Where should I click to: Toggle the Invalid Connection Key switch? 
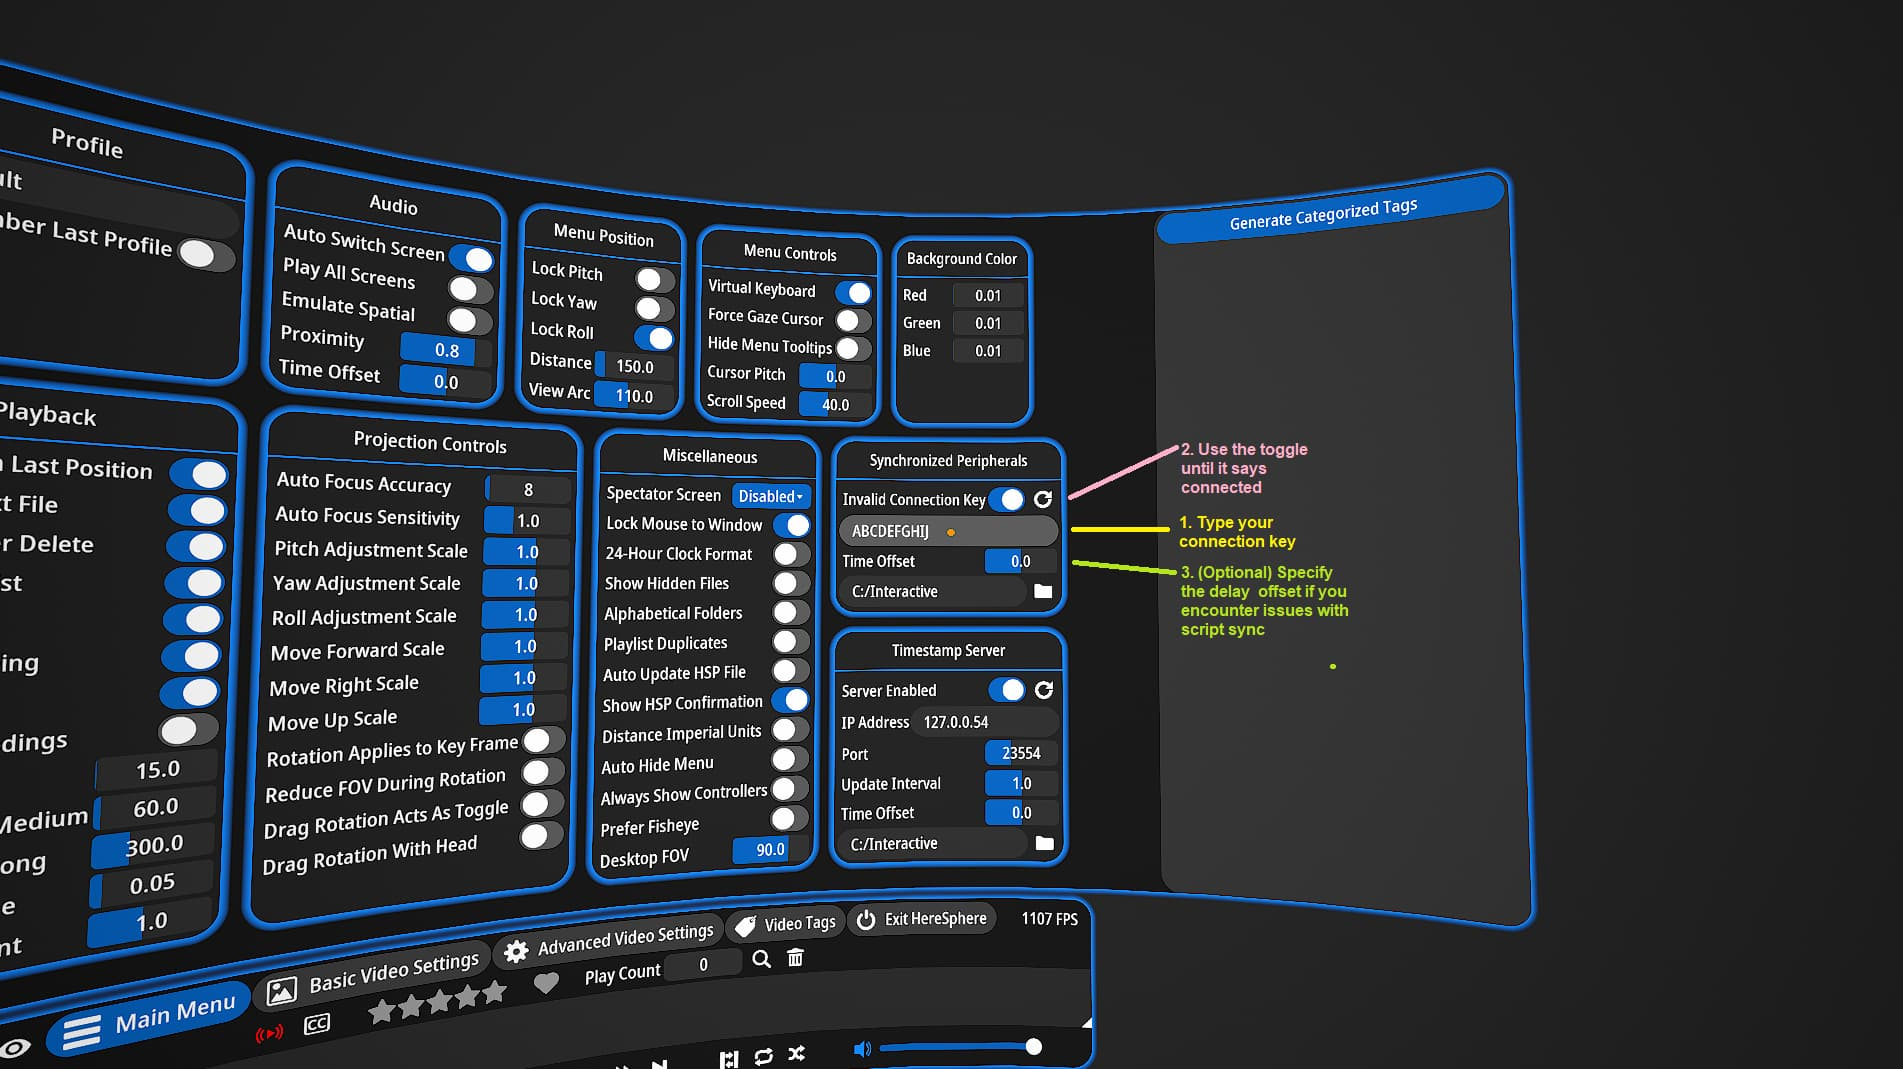click(1007, 499)
